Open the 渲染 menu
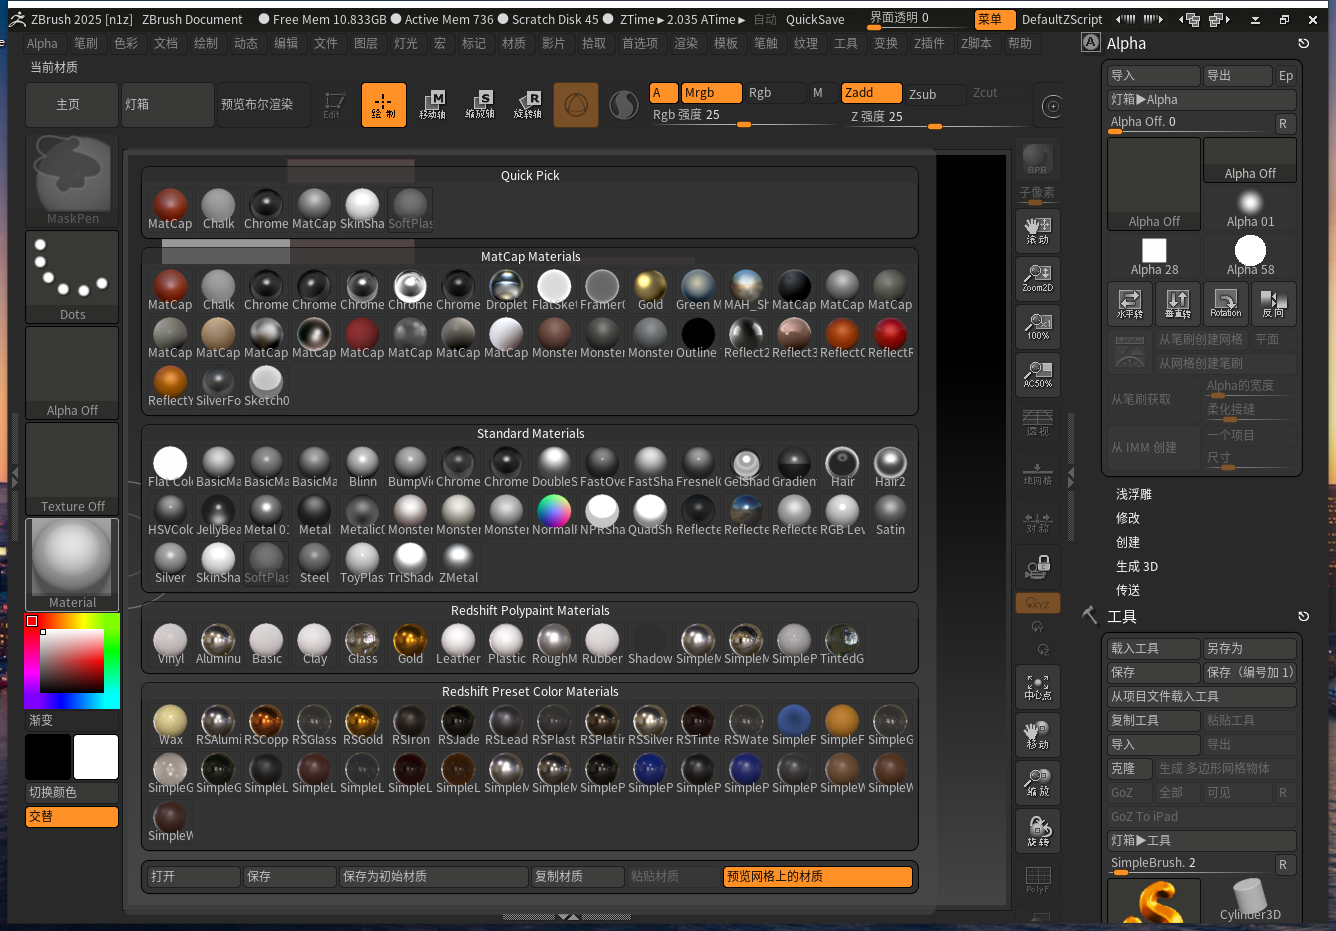 (x=686, y=43)
